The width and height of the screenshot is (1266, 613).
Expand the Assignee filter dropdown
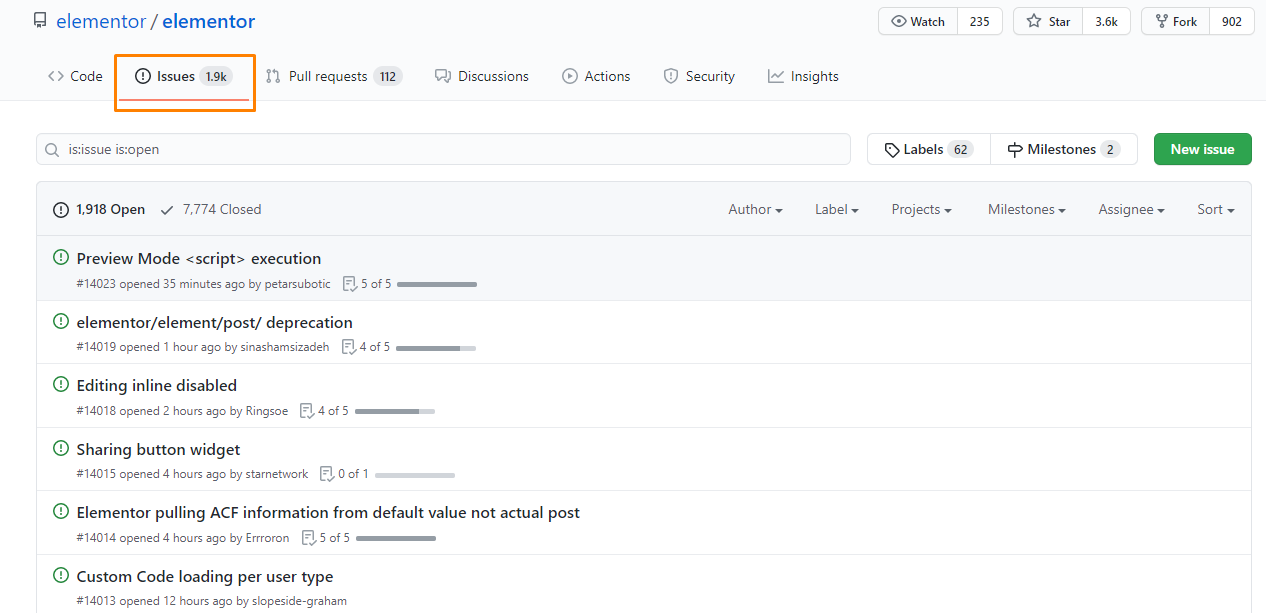(1131, 209)
